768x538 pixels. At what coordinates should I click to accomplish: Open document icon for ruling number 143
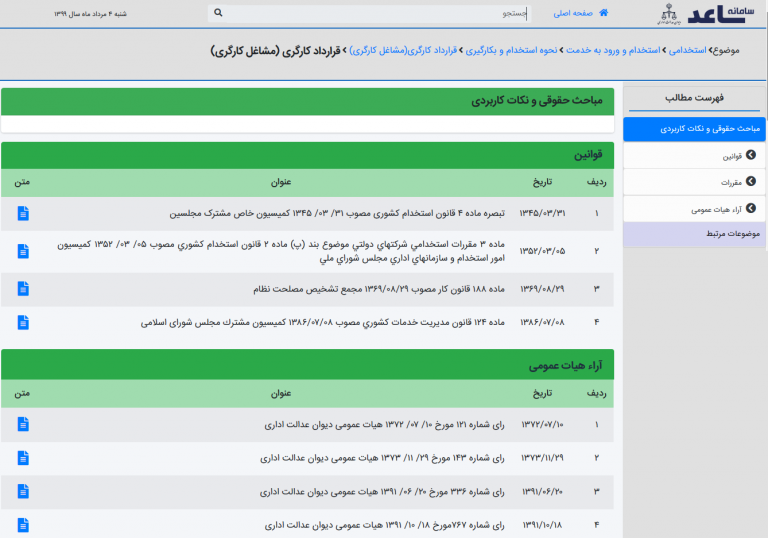pos(23,458)
